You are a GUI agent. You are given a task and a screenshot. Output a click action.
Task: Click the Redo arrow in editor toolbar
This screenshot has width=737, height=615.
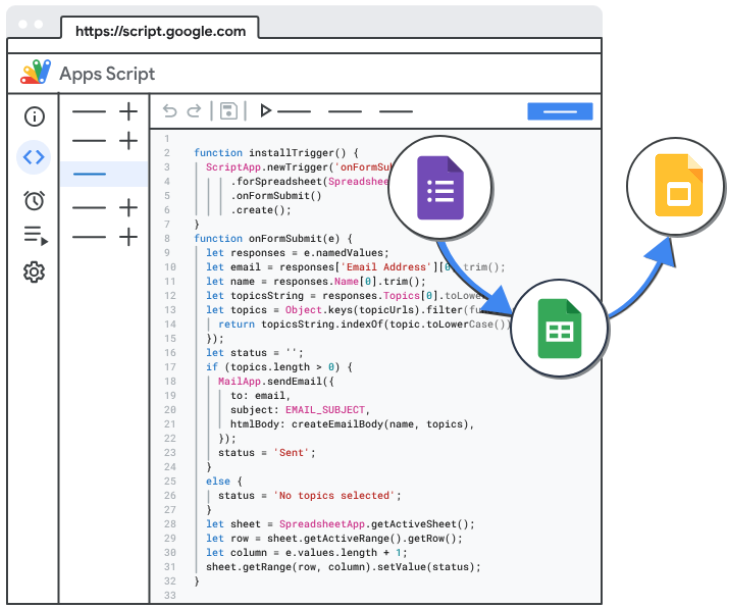click(x=194, y=111)
